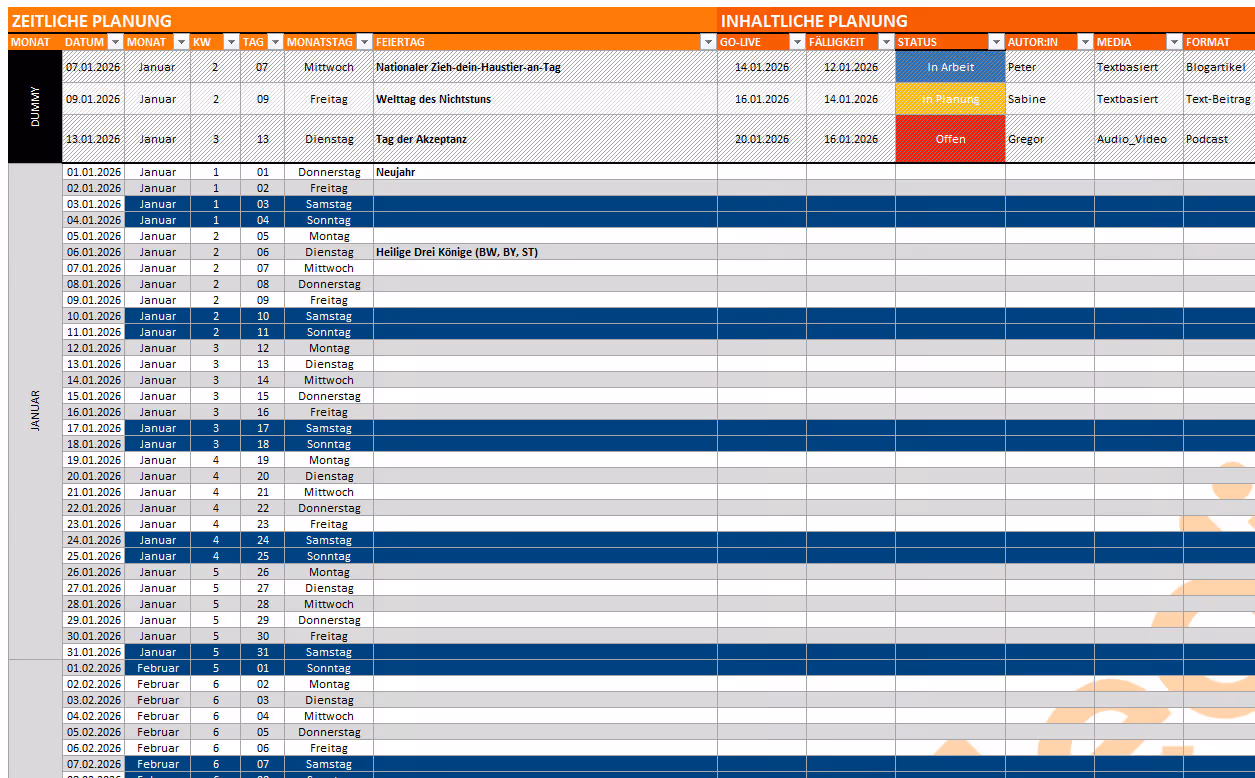This screenshot has width=1255, height=778.
Task: Select date cell 31.01.2026
Action: [x=93, y=652]
